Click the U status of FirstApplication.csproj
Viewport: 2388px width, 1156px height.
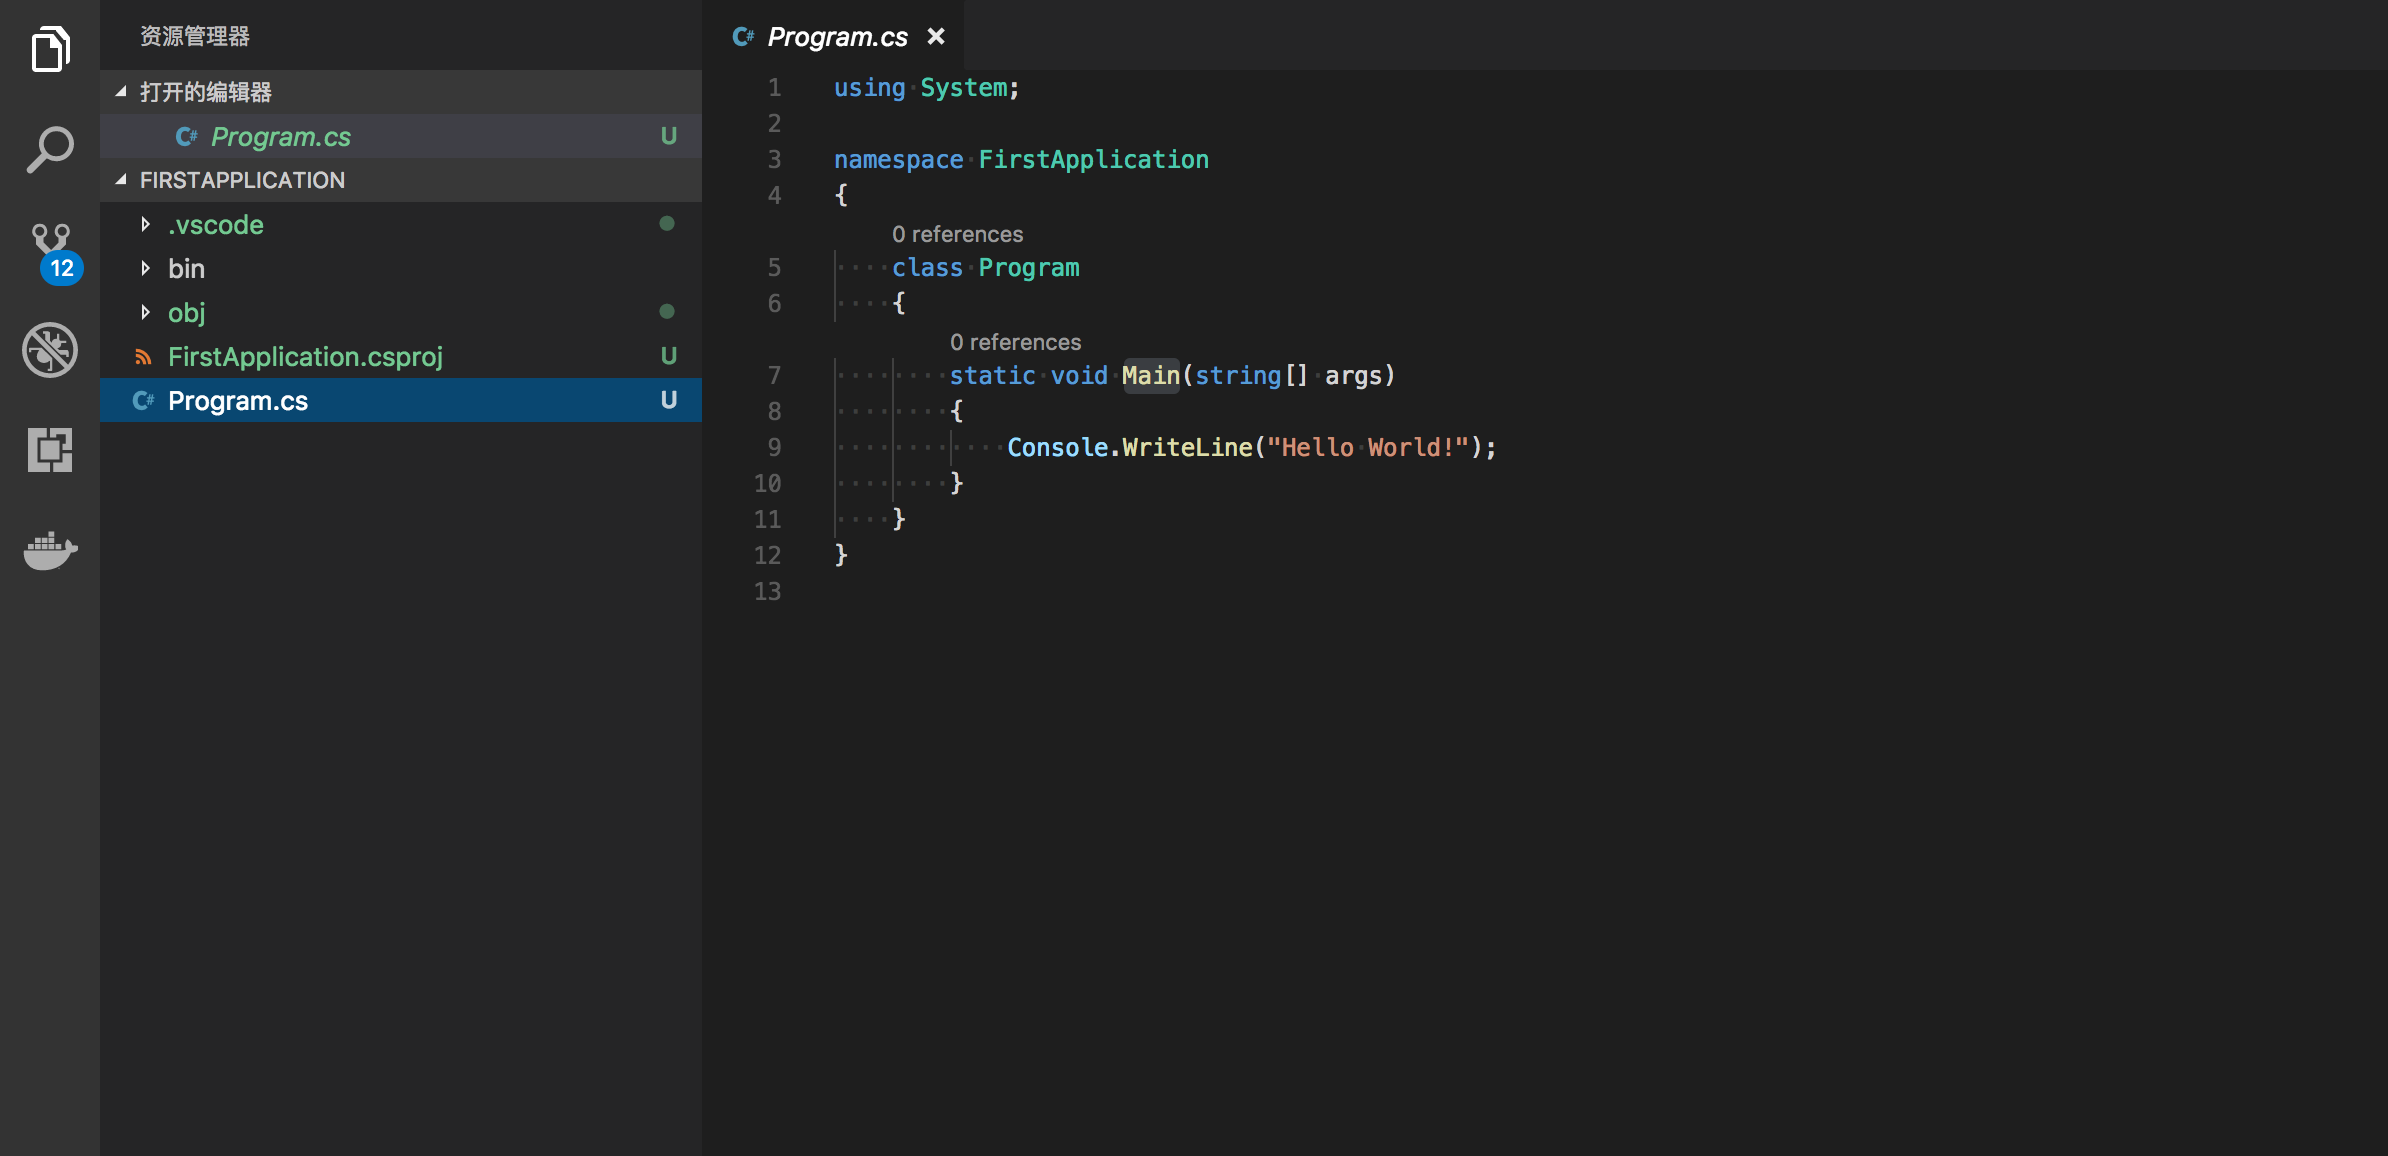click(x=669, y=356)
